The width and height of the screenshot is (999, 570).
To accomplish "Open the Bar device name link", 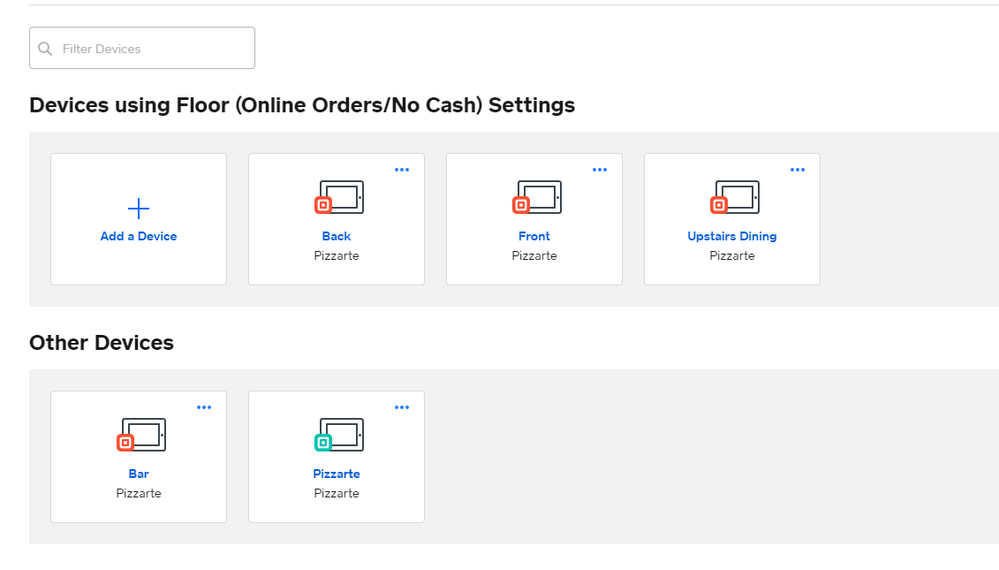I will [138, 474].
